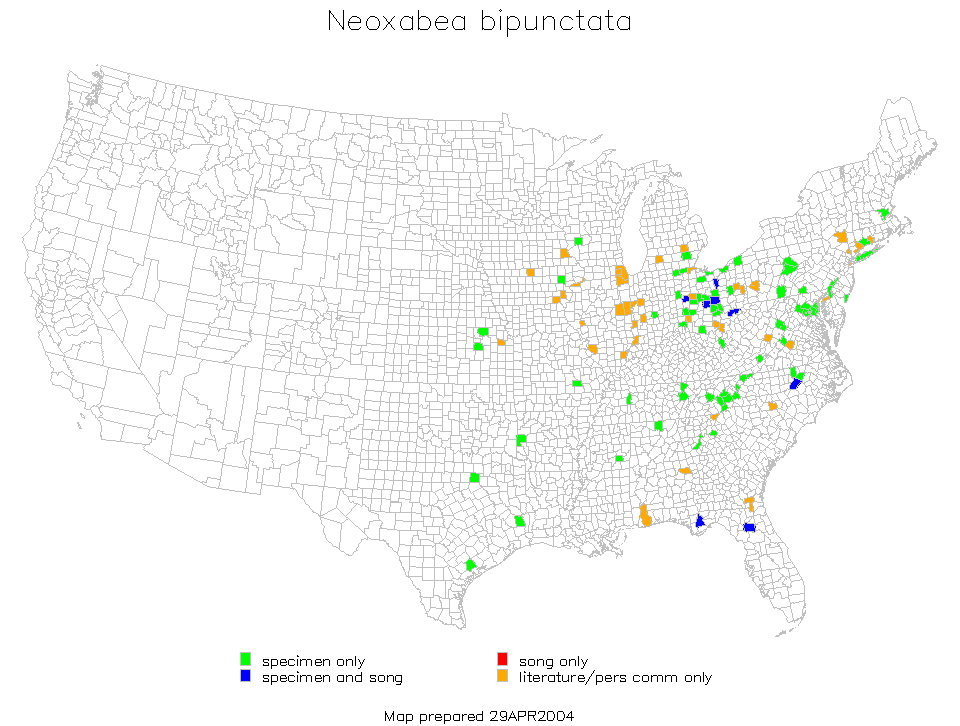Click the 'specimen only' legend label
960x726 pixels.
[313, 661]
